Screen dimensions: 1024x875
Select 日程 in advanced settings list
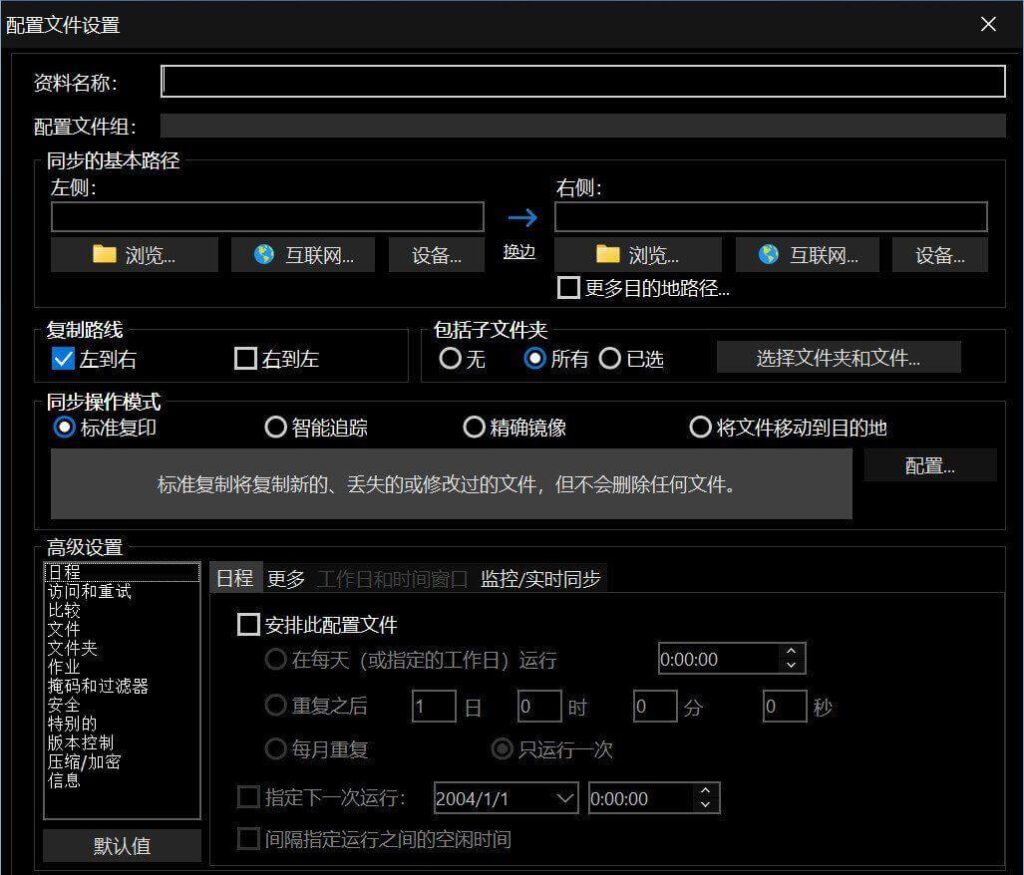coord(121,572)
